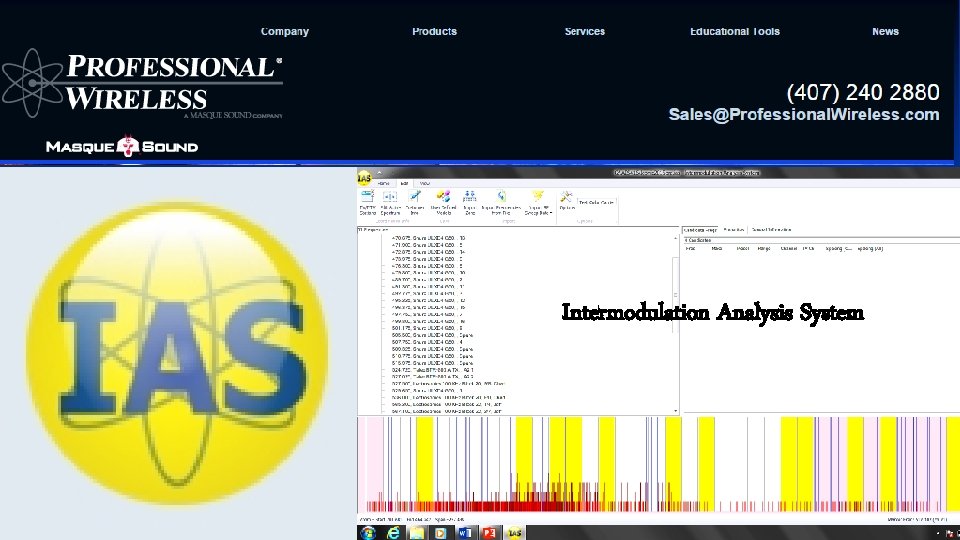The image size is (960, 540).
Task: Select the 501.175 Shure ULXD4 G50 row
Action: point(427,328)
